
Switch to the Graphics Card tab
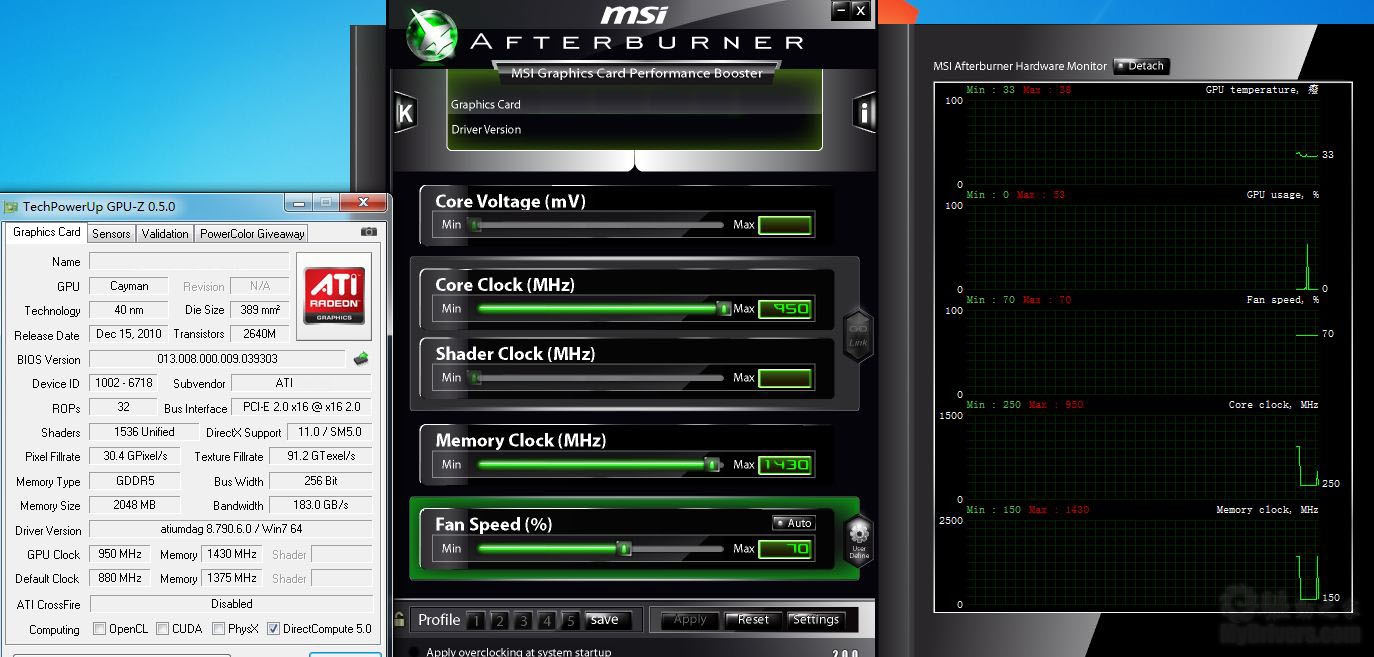pos(46,232)
